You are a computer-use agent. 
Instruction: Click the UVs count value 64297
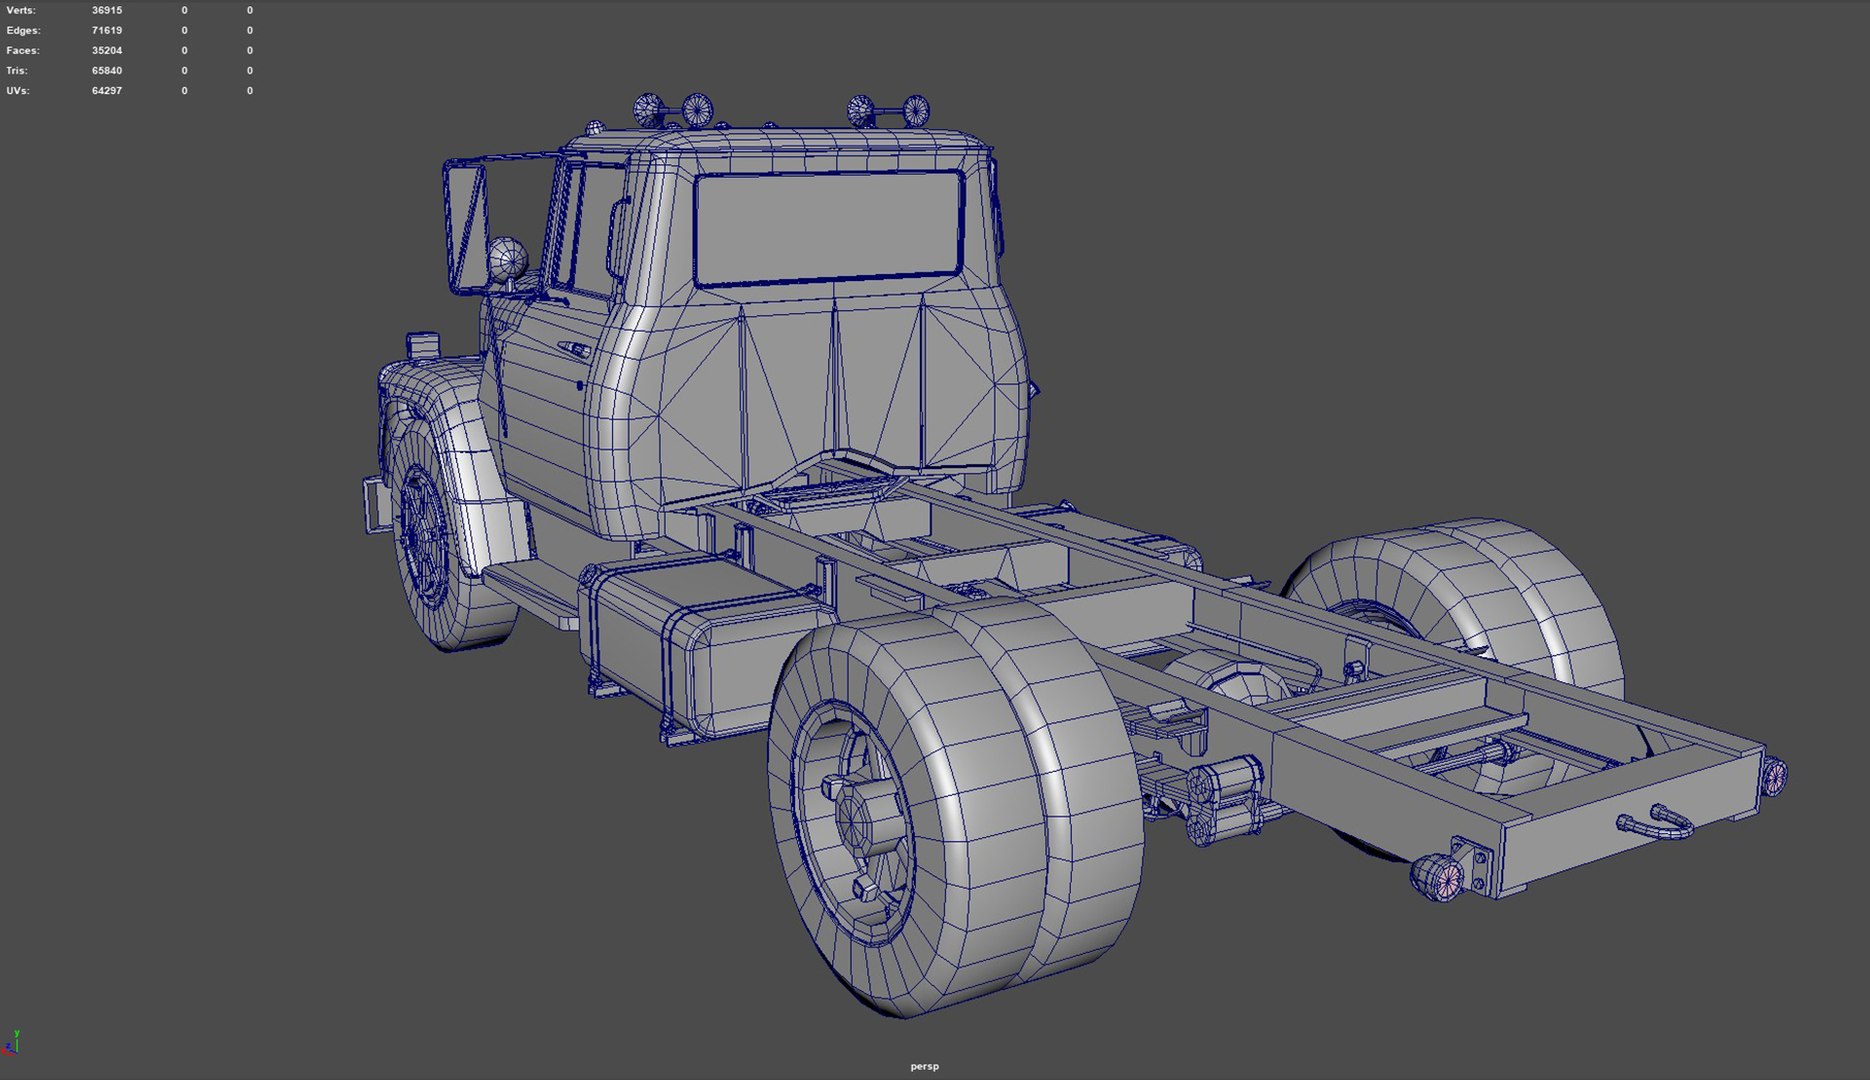107,90
